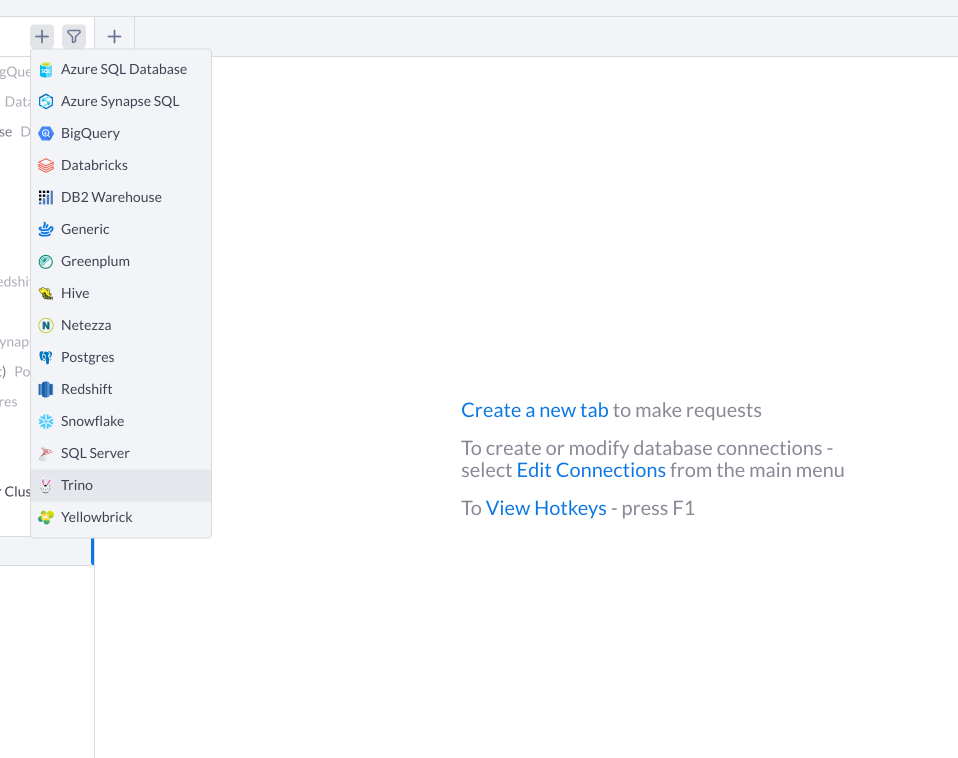
Task: Select Generic connection type
Action: (121, 229)
